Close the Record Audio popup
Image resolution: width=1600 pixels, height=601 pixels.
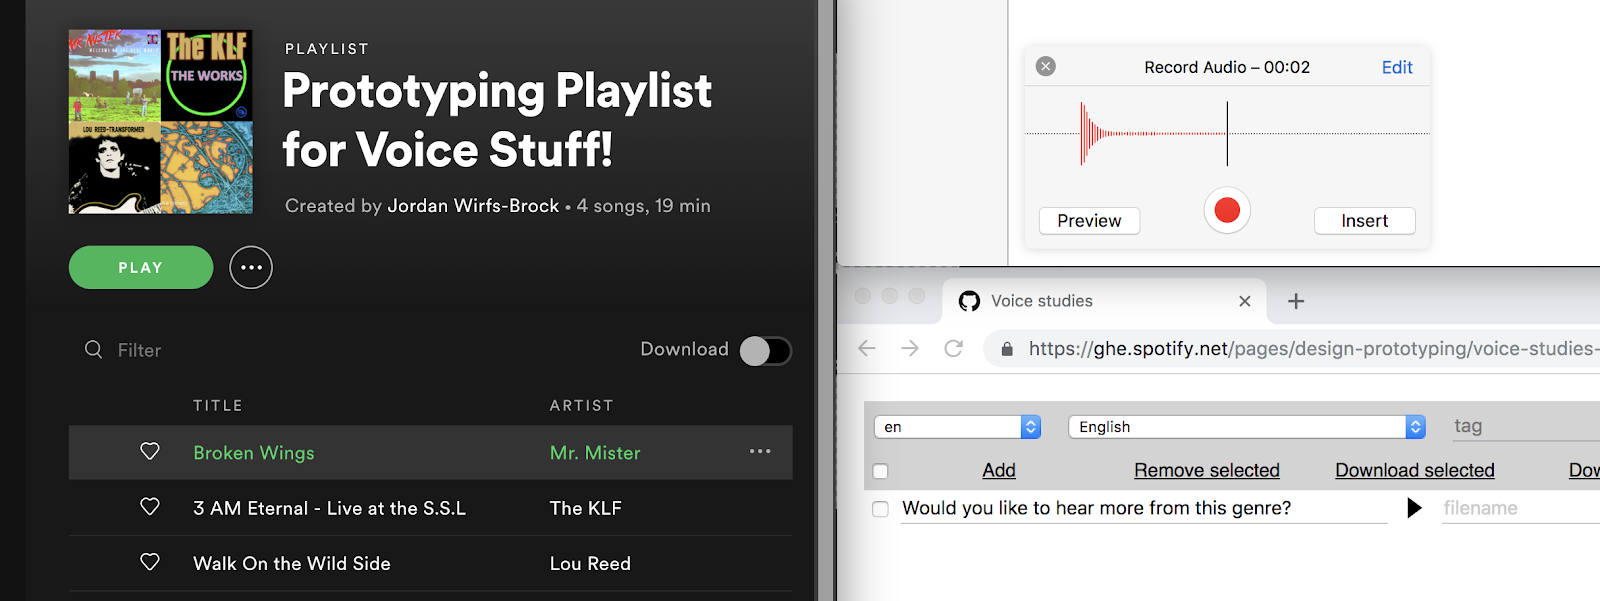(1046, 66)
